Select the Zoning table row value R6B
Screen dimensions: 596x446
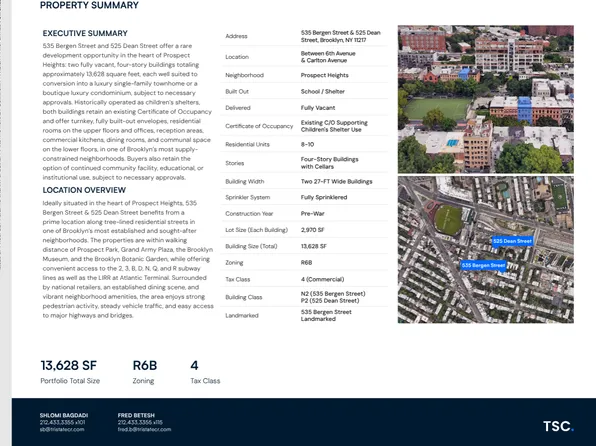tap(306, 263)
